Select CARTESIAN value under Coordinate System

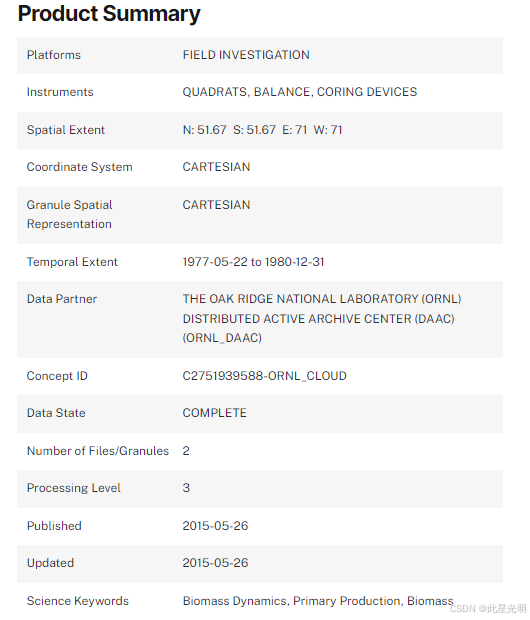[x=216, y=167]
